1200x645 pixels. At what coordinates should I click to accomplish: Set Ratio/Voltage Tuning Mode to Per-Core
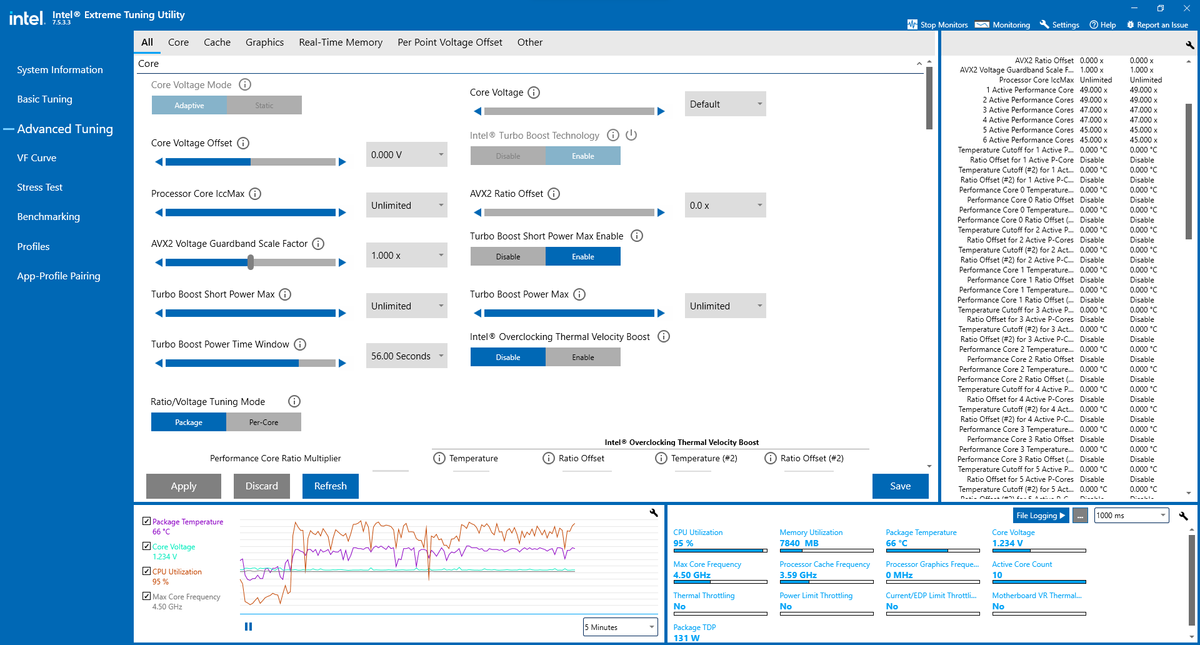click(263, 422)
